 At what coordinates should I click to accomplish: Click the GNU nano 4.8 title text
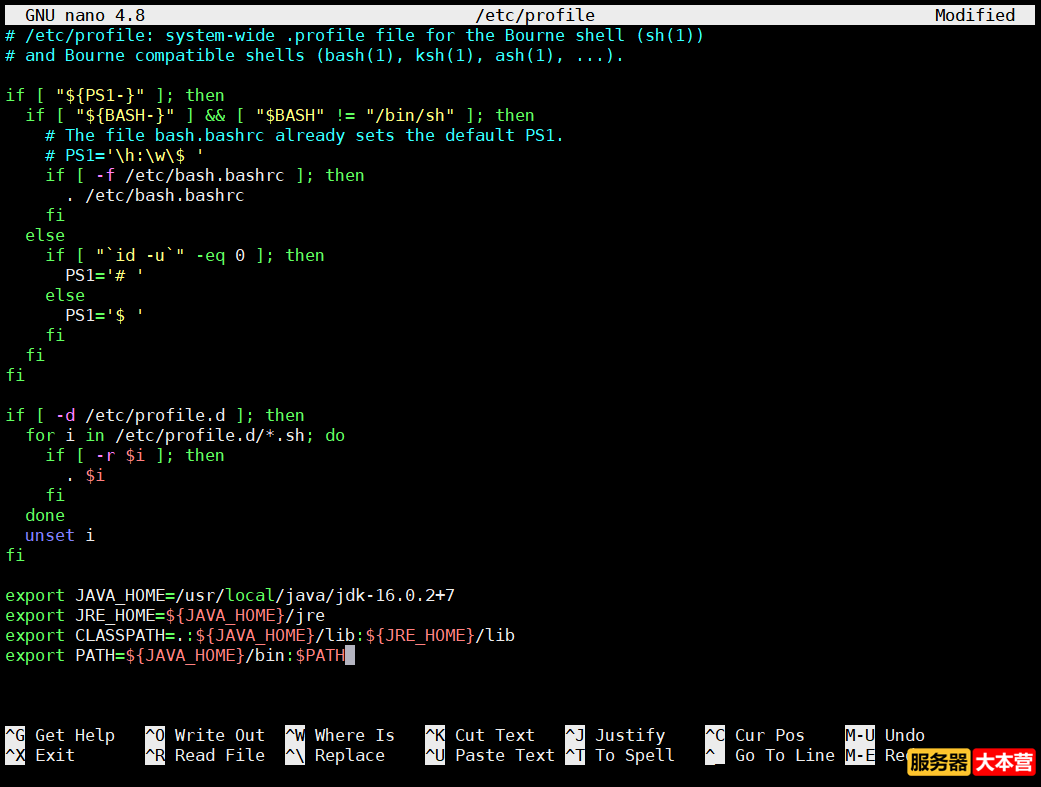click(x=85, y=15)
